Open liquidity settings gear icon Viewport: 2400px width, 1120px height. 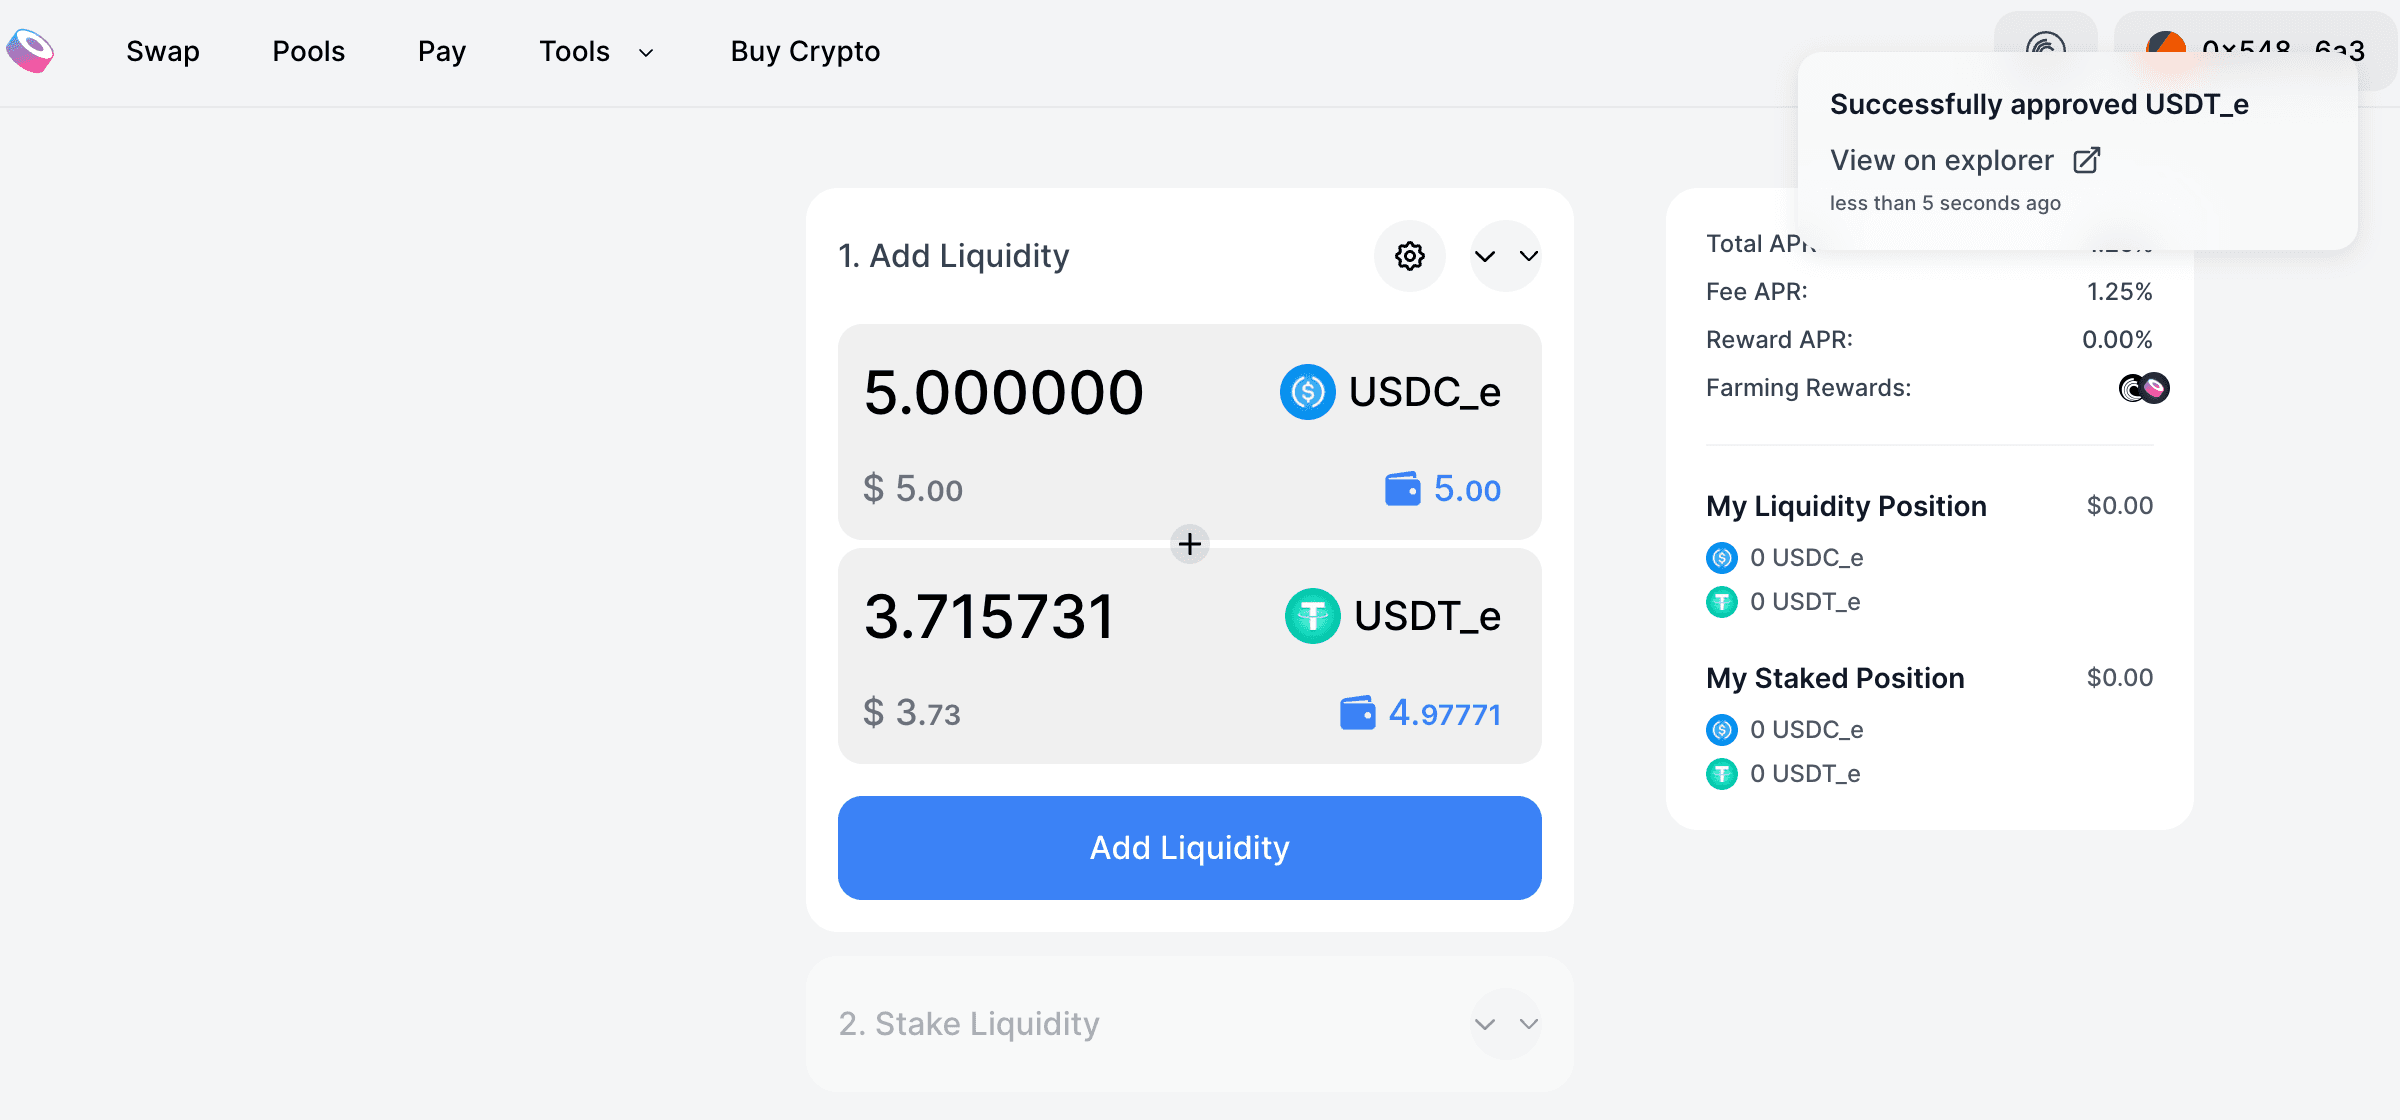pyautogui.click(x=1410, y=256)
